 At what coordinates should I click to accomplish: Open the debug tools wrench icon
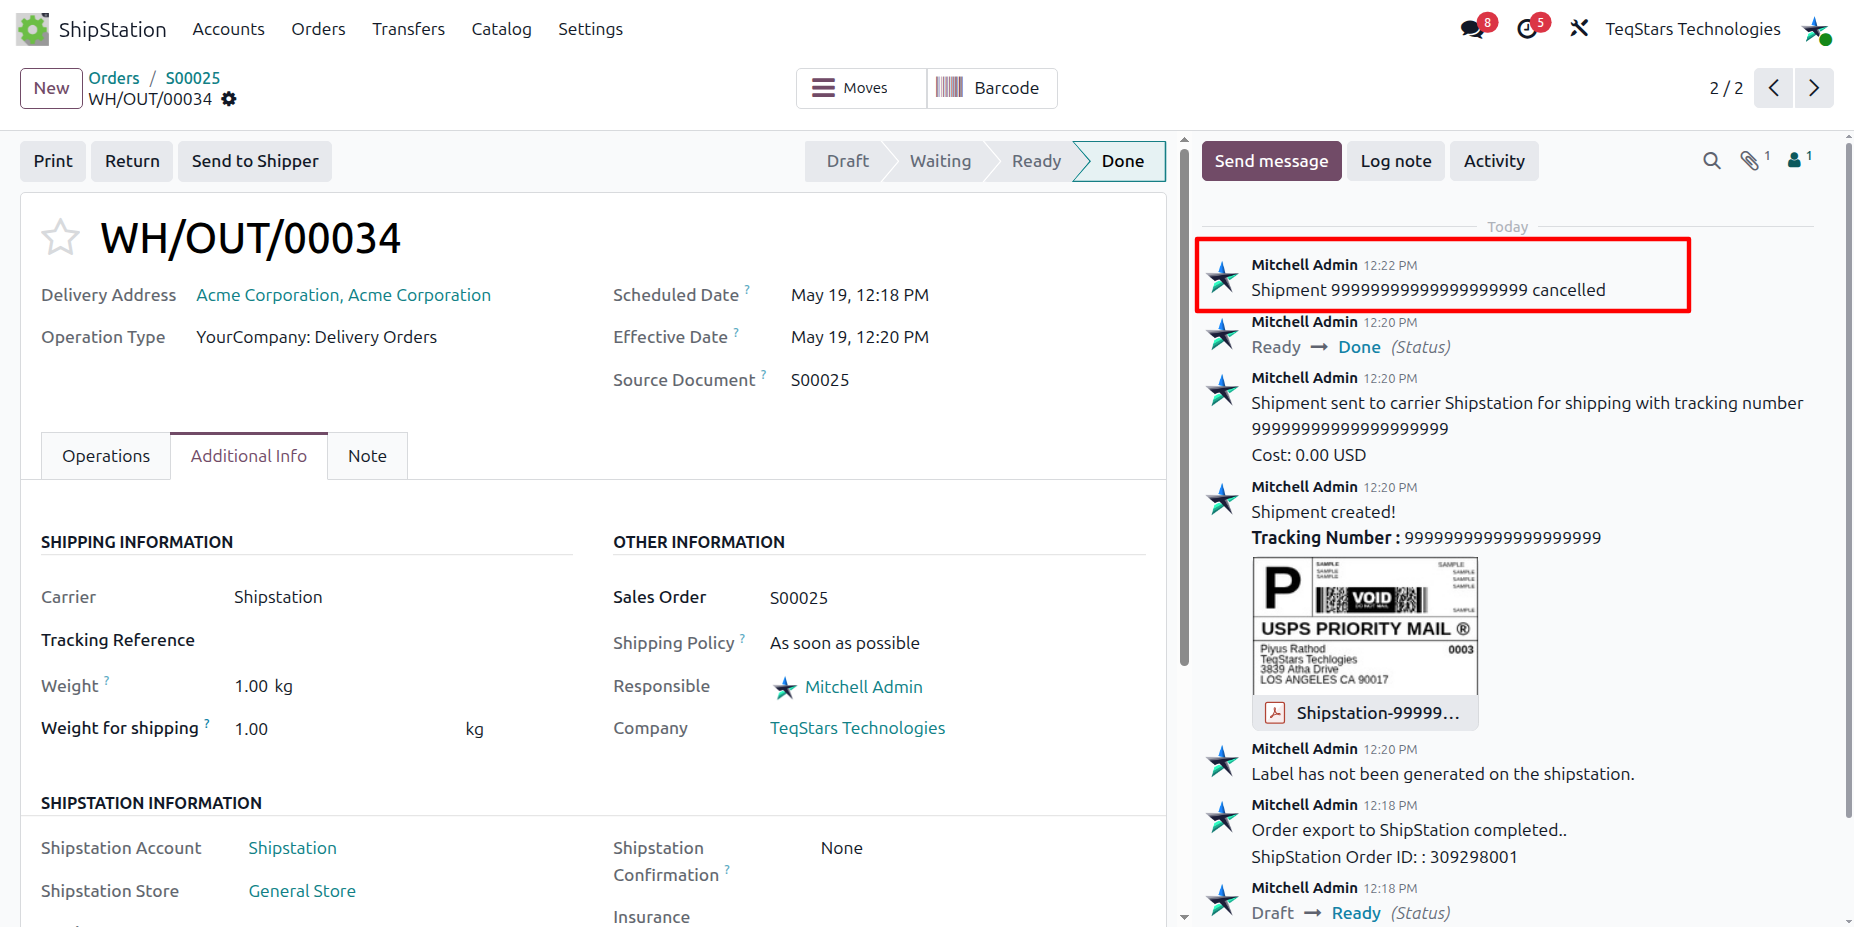1579,29
